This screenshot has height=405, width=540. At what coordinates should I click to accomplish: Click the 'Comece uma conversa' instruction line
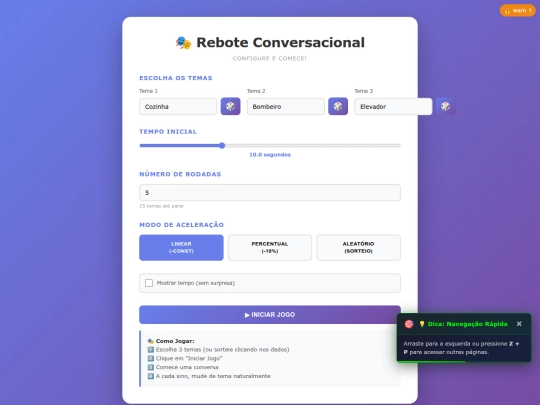click(183, 367)
